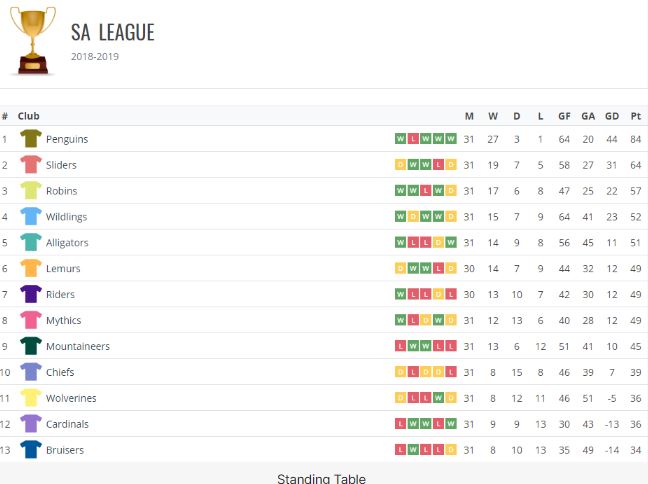Sort table by GD column header
The image size is (648, 484).
[612, 116]
